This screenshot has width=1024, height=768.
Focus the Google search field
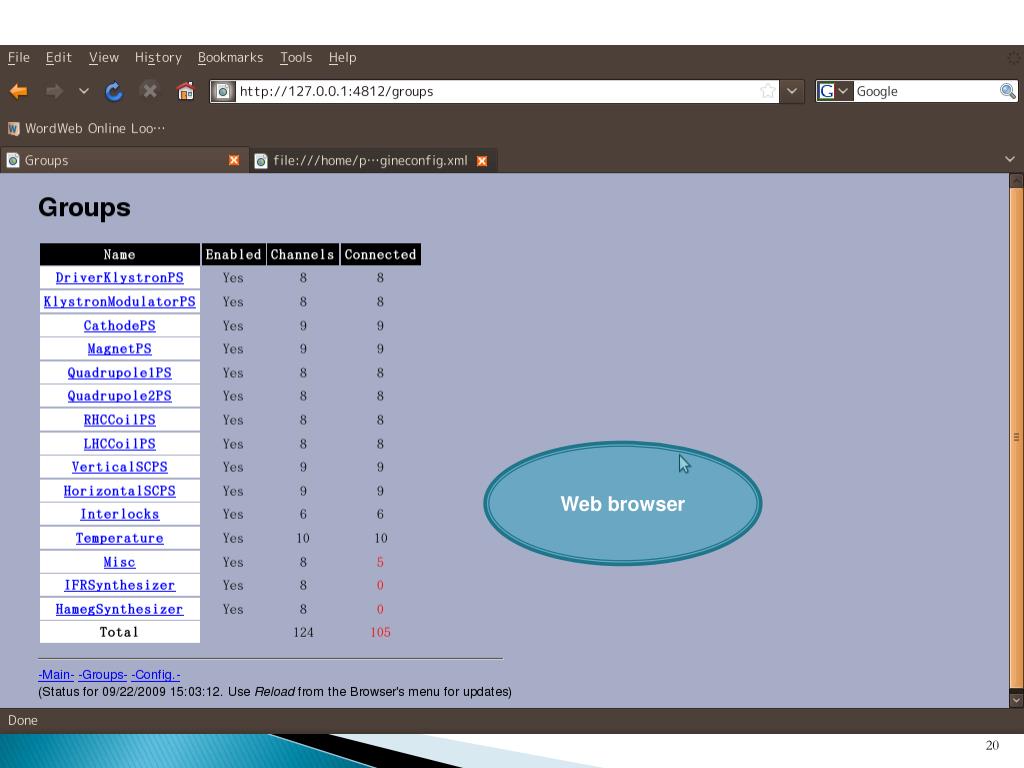click(x=926, y=91)
